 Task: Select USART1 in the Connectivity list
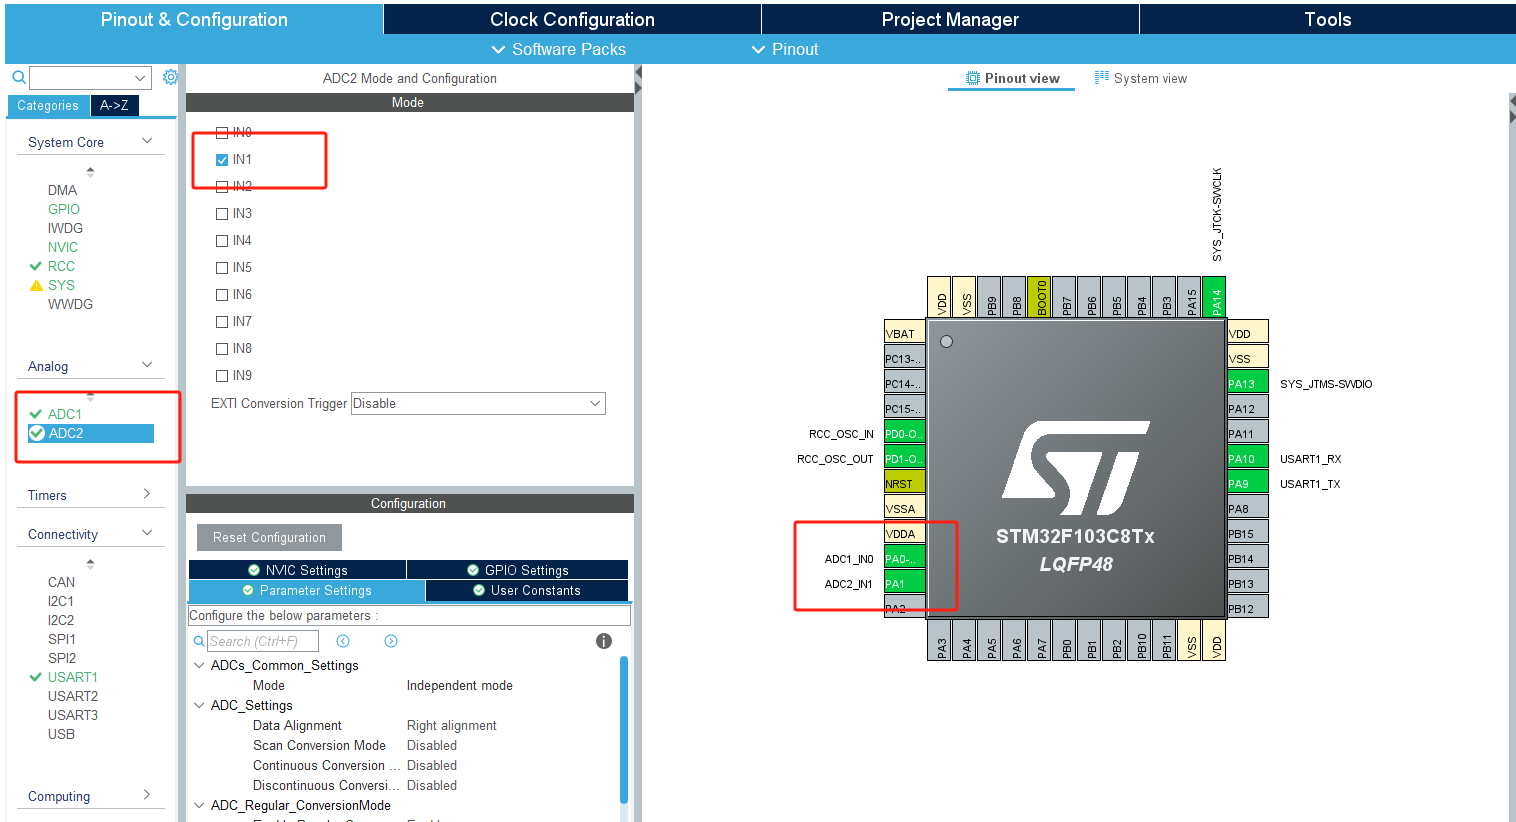click(72, 677)
